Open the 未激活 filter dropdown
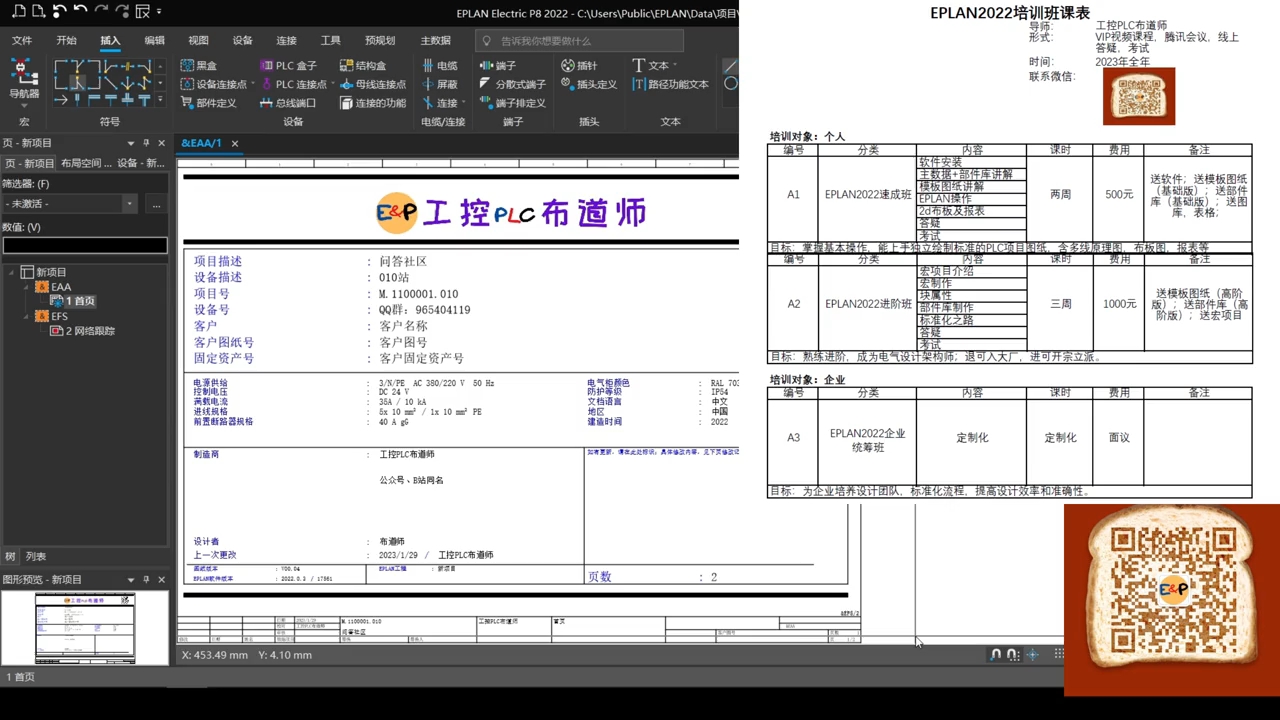 pyautogui.click(x=129, y=204)
